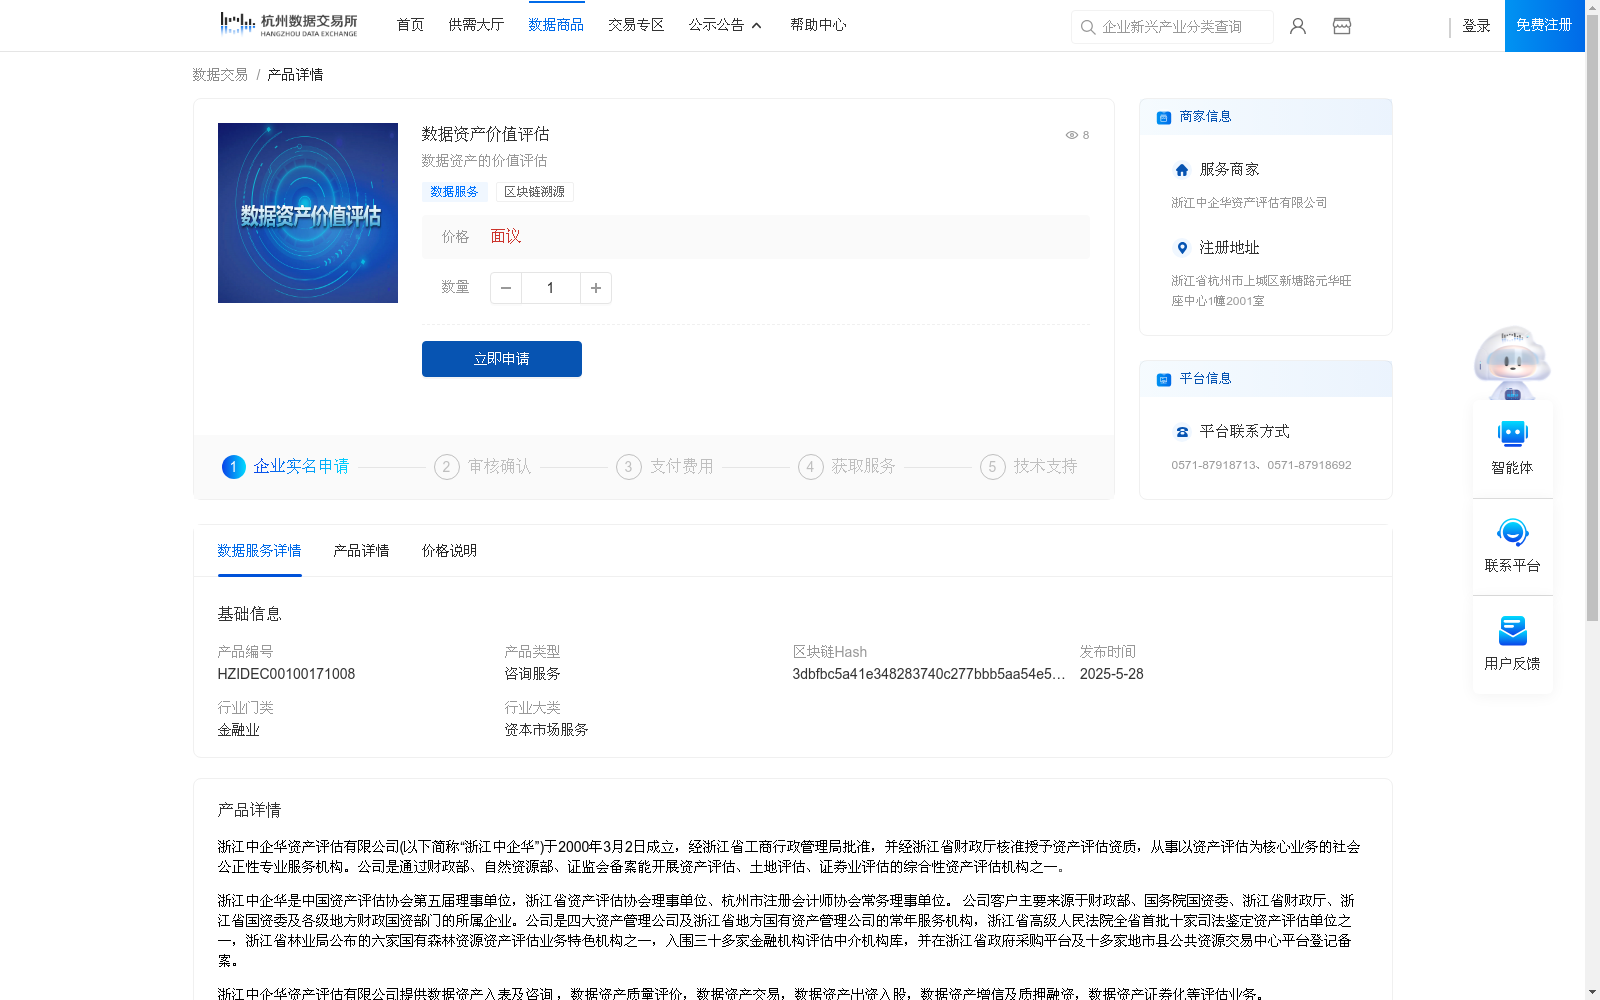
Task: Open 交易专区 navigation item
Action: 636,25
